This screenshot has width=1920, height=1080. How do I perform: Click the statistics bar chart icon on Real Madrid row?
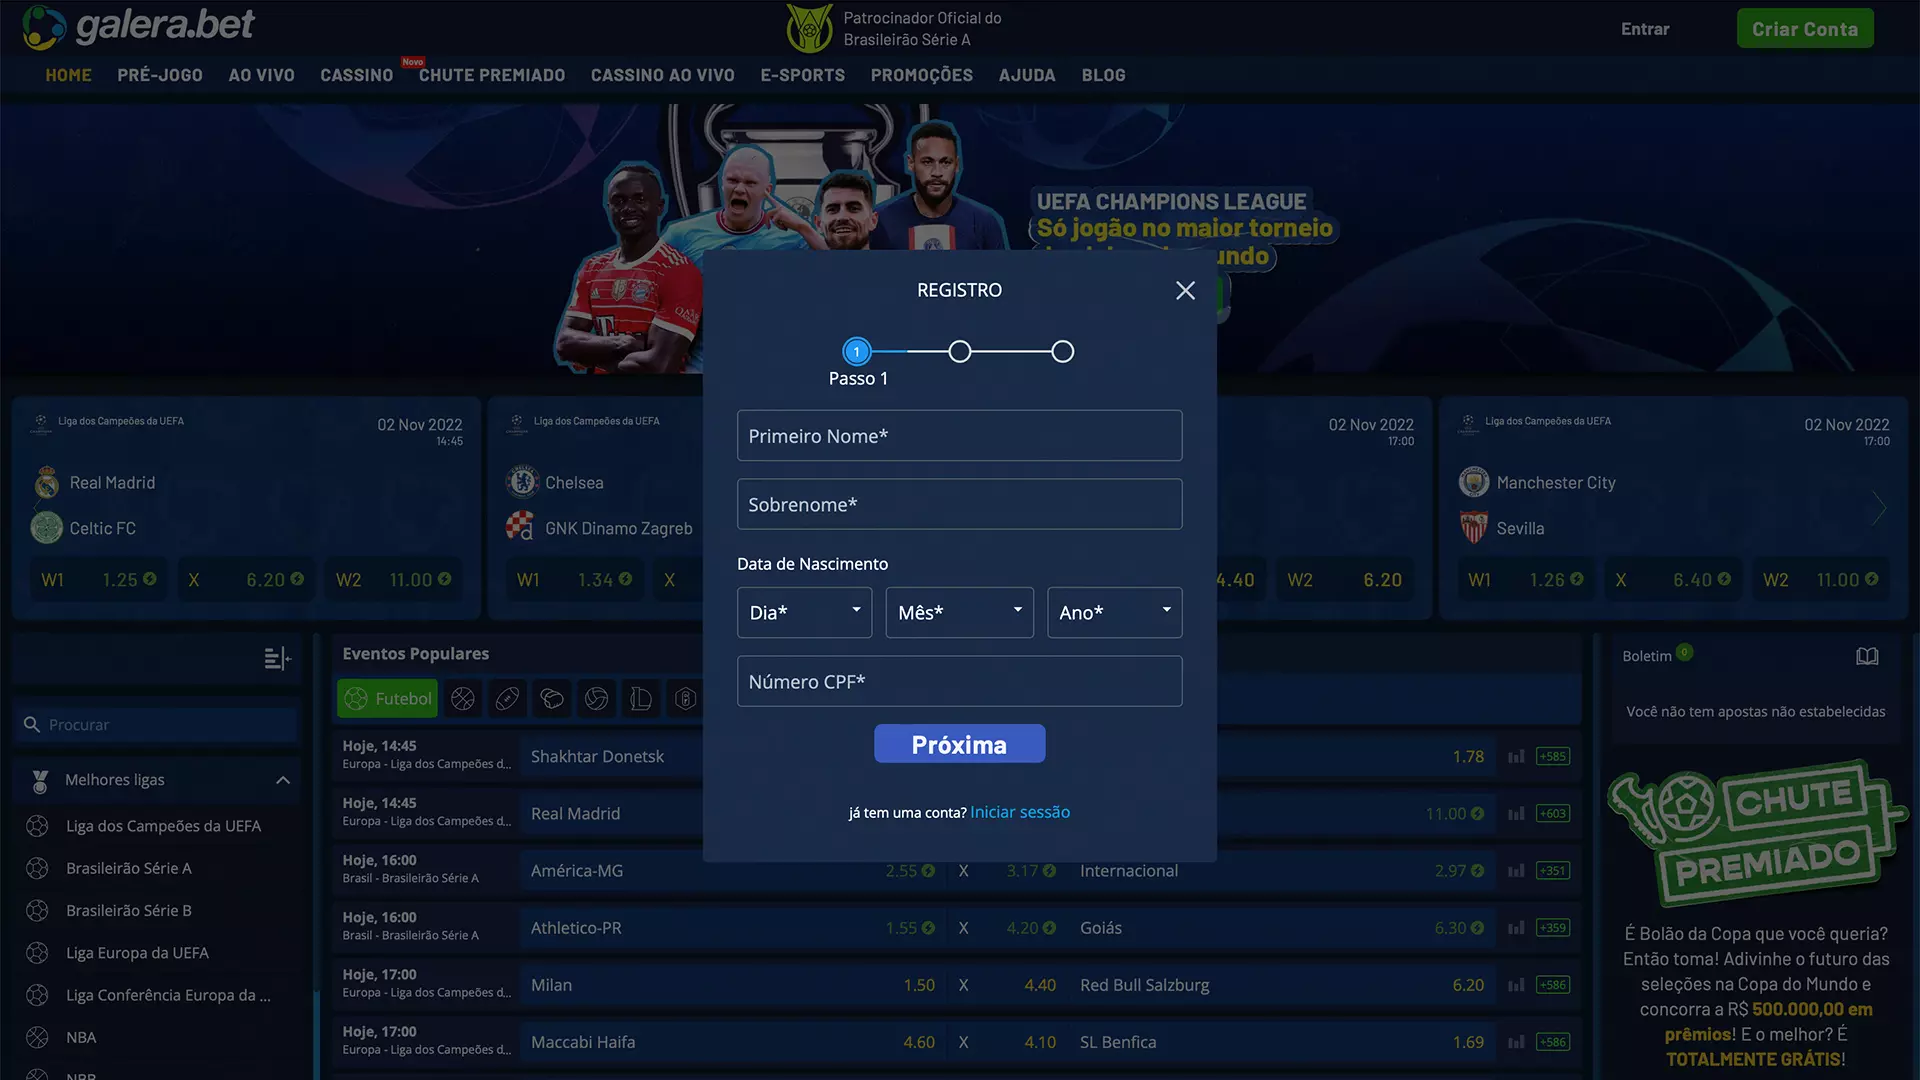(x=1516, y=814)
